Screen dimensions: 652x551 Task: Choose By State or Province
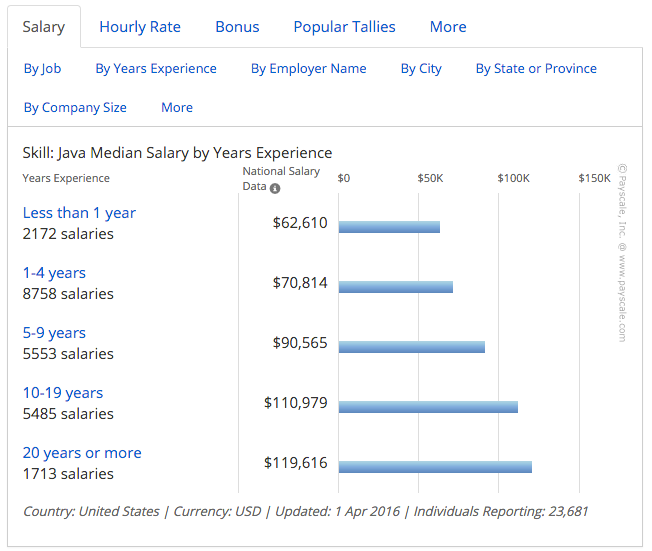click(536, 69)
